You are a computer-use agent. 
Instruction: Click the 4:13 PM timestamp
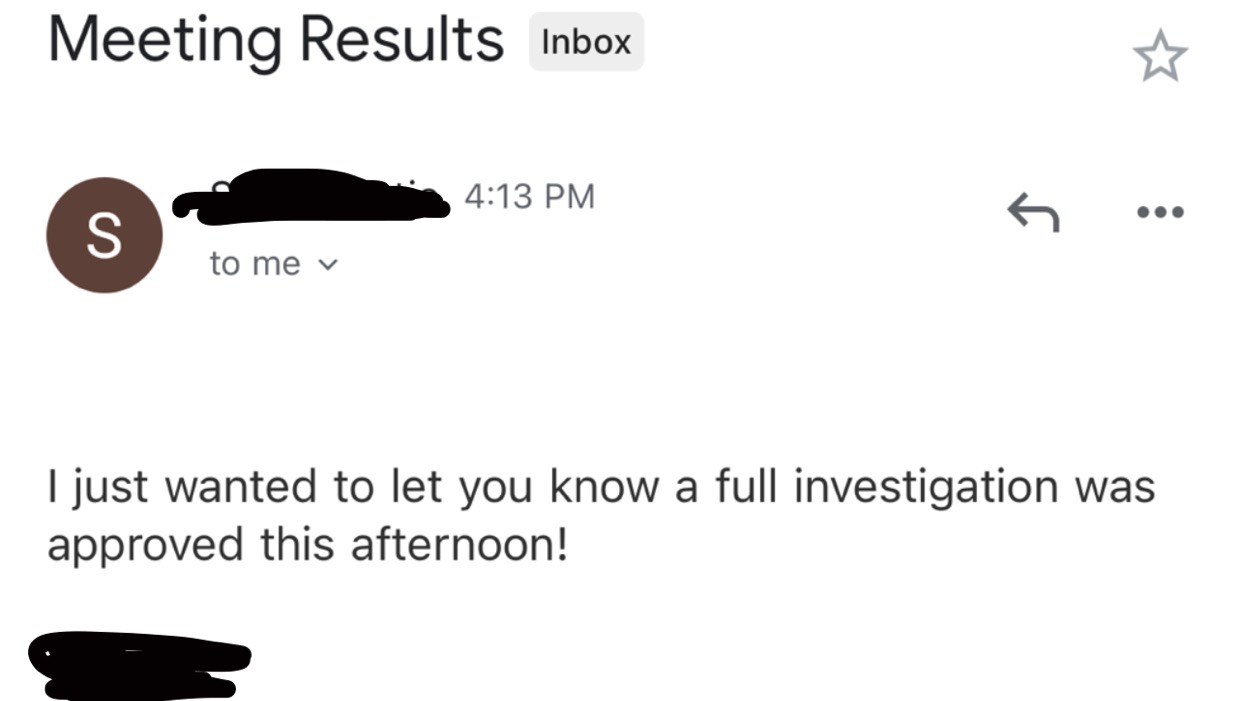click(529, 196)
